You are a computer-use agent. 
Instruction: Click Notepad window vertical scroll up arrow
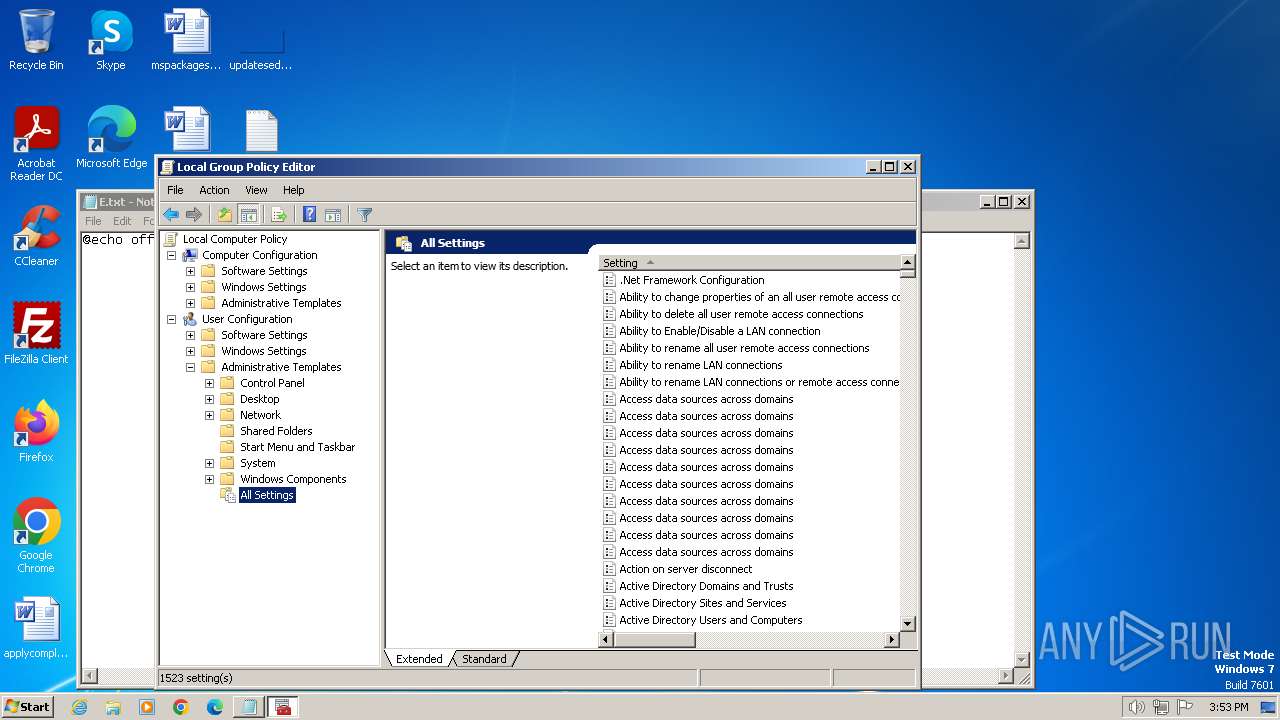coord(1021,241)
